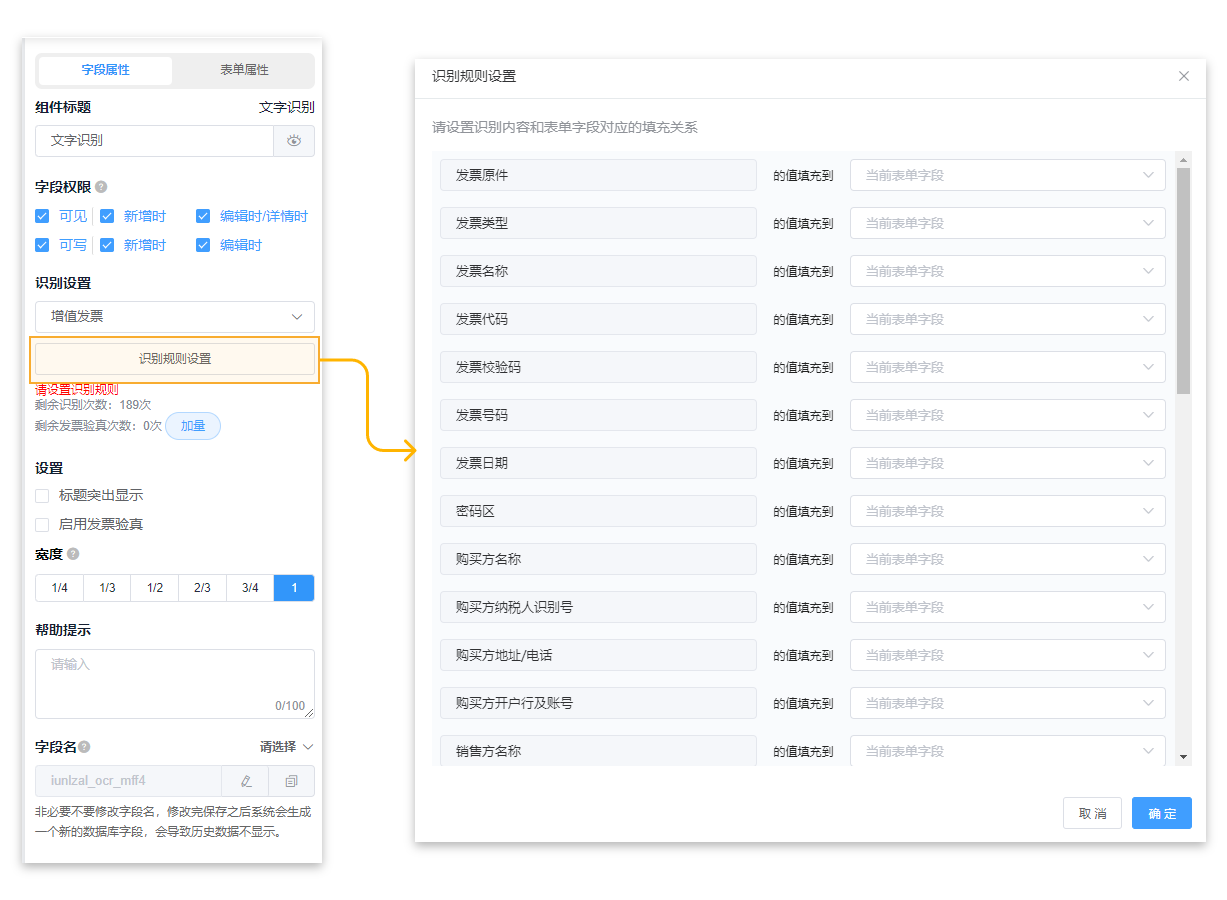Switch to the 表单属性 tab
Viewport: 1227px width, 900px height.
point(244,70)
